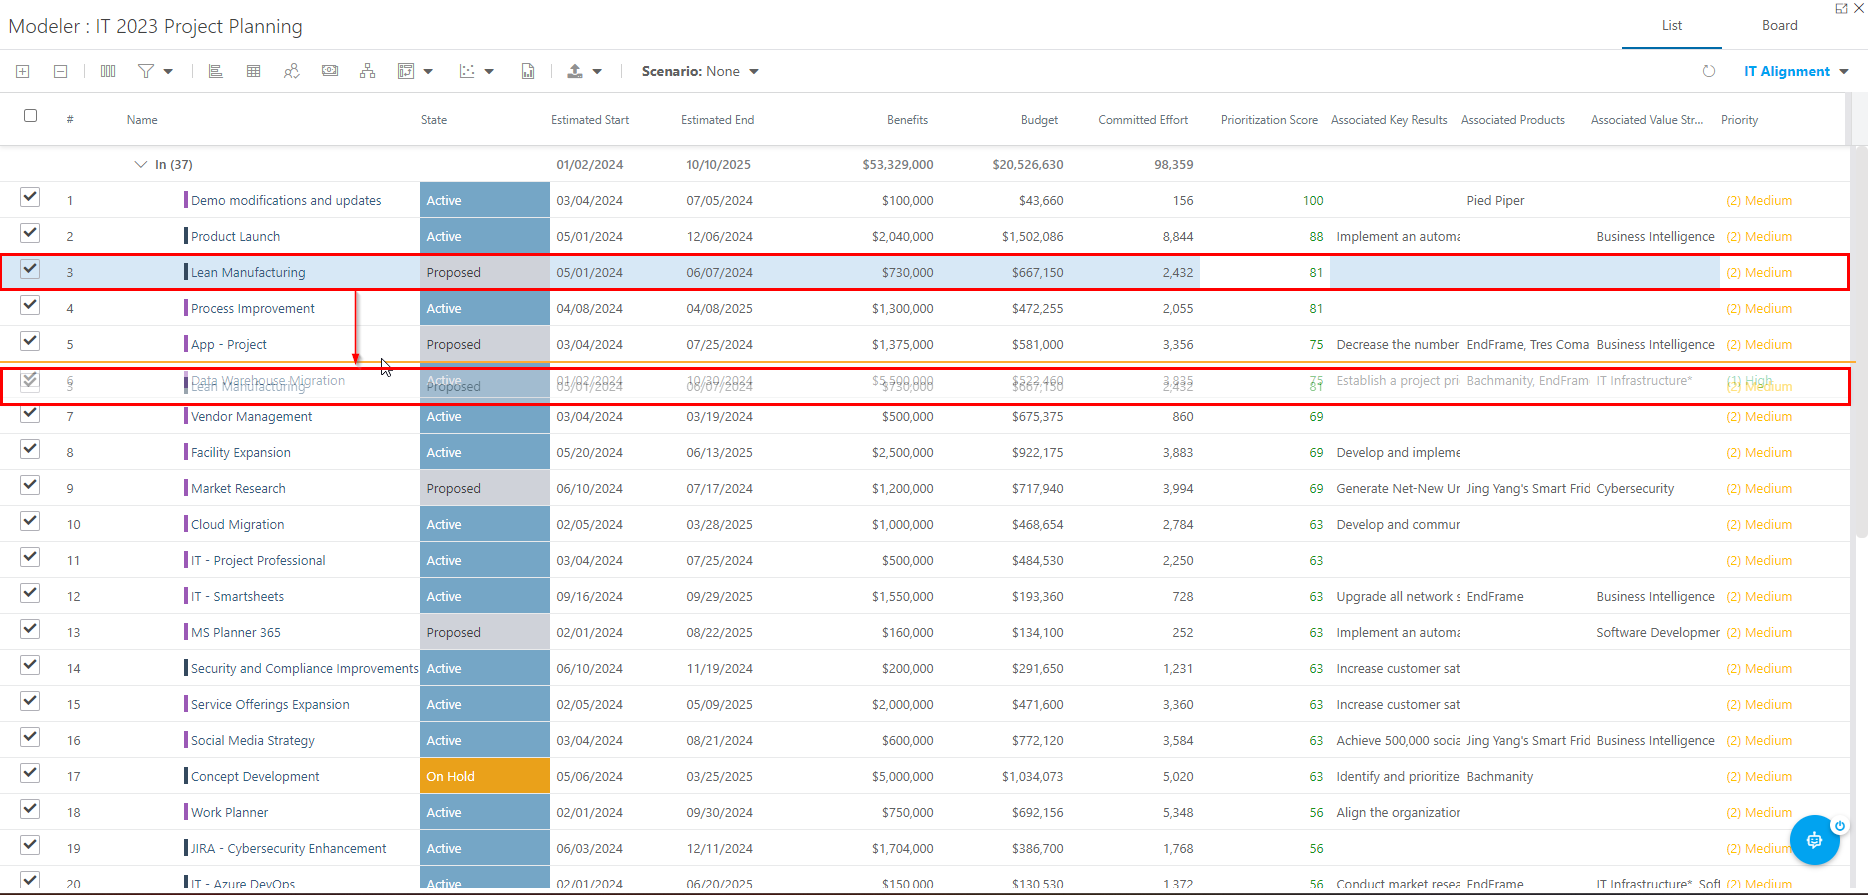Switch to the Board tab
Image resolution: width=1868 pixels, height=895 pixels.
coord(1780,25)
